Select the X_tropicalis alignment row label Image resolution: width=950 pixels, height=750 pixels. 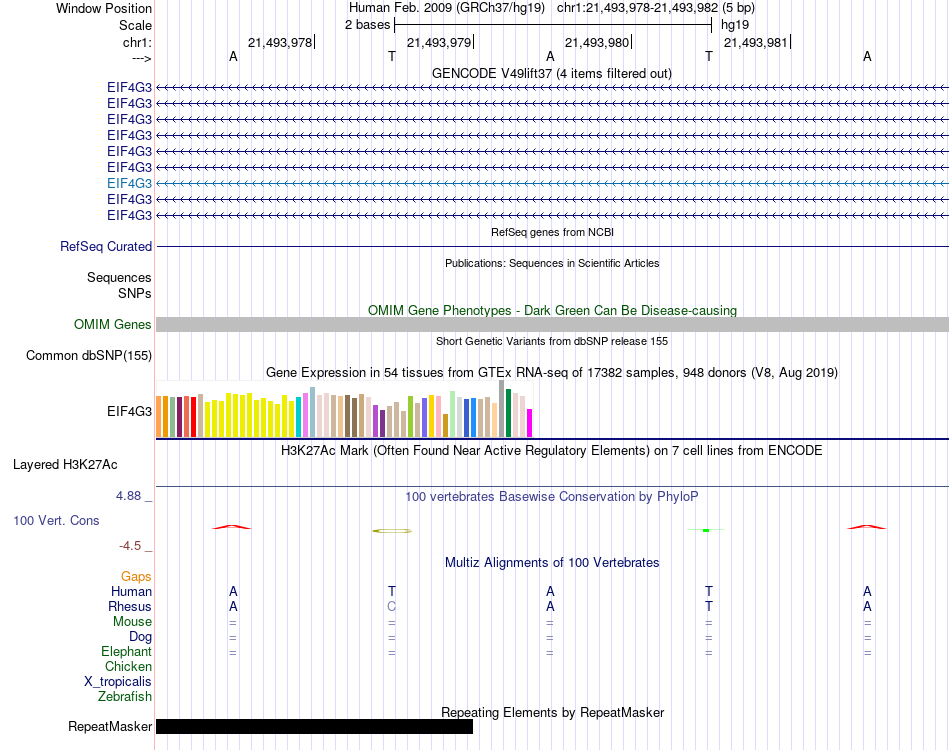pos(118,682)
